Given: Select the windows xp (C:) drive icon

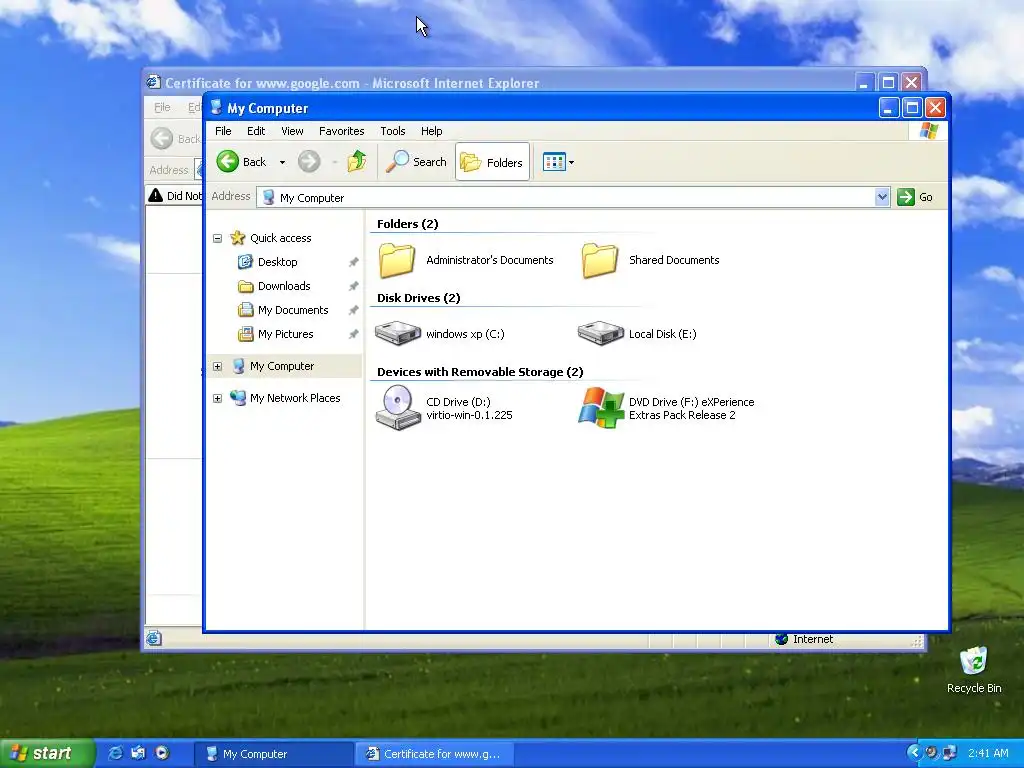Looking at the screenshot, I should [x=398, y=333].
